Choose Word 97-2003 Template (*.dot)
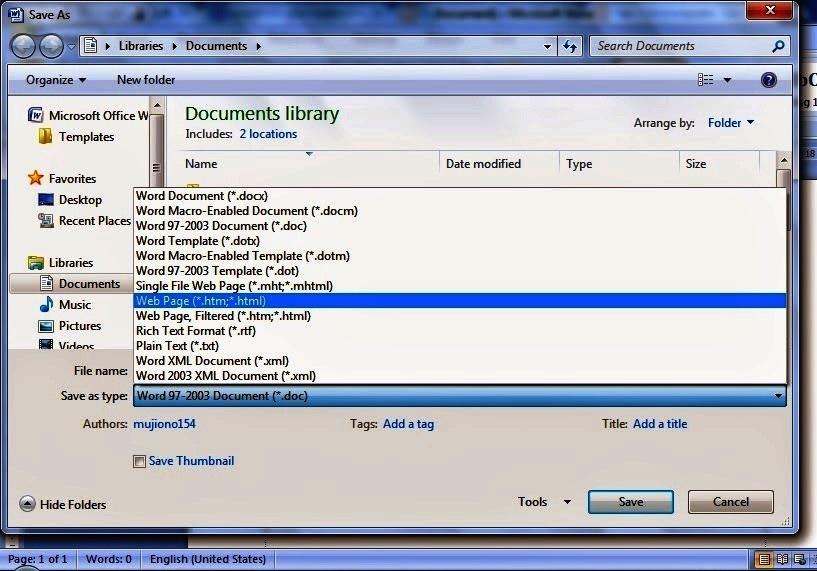 [460, 271]
